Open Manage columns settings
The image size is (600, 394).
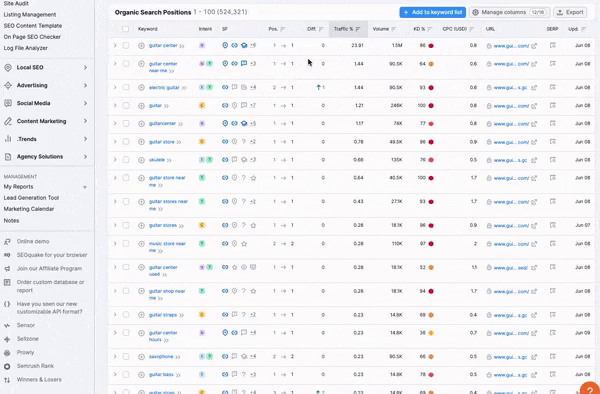click(510, 12)
